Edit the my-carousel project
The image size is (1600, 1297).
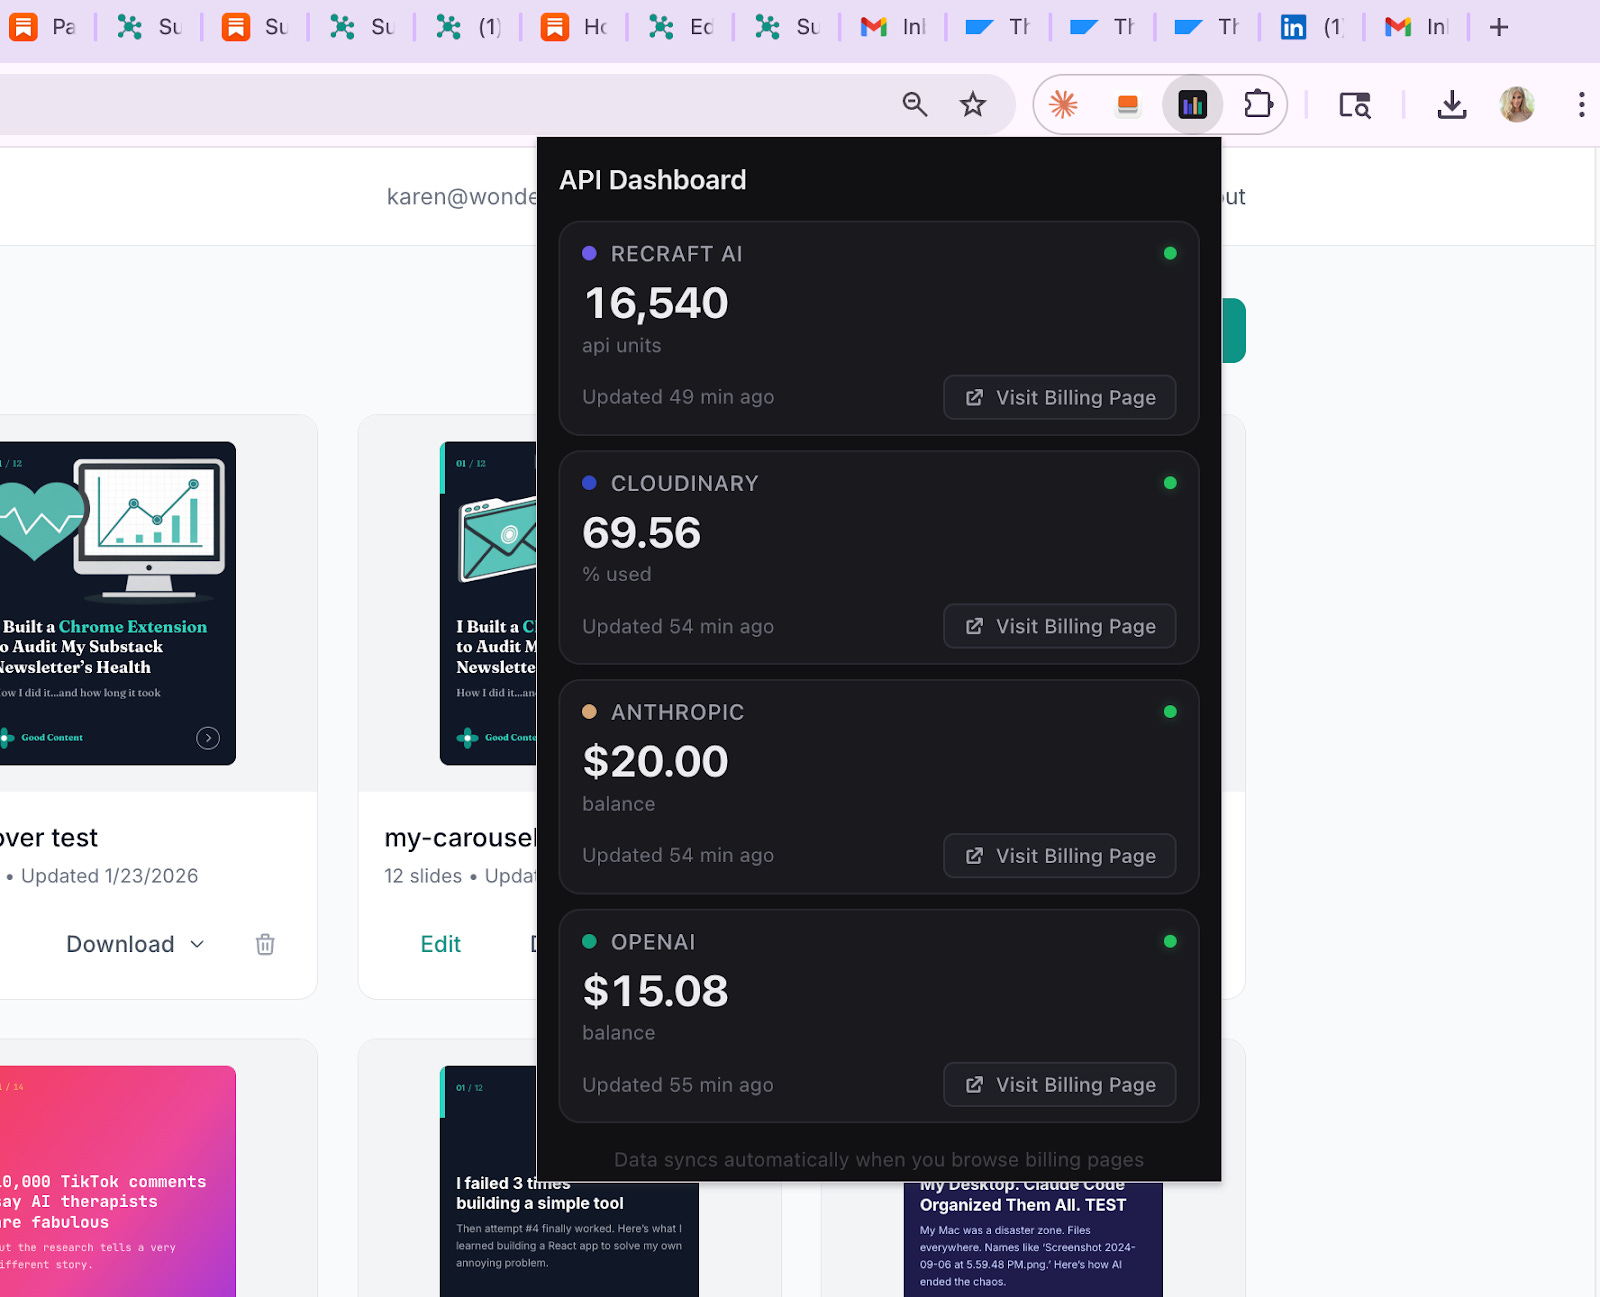[x=440, y=944]
